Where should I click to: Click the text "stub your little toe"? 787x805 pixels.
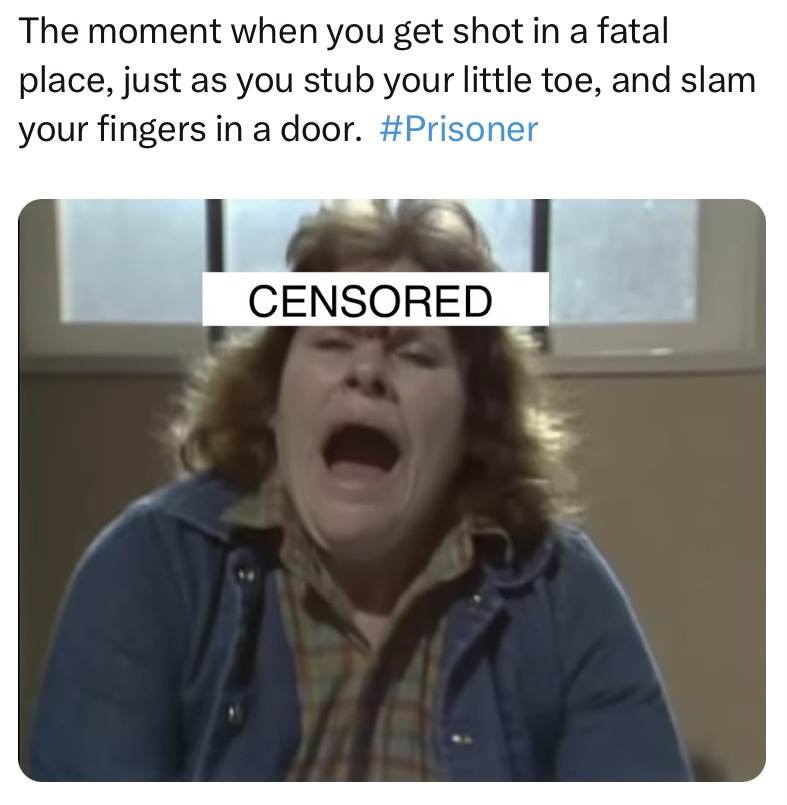click(x=453, y=81)
